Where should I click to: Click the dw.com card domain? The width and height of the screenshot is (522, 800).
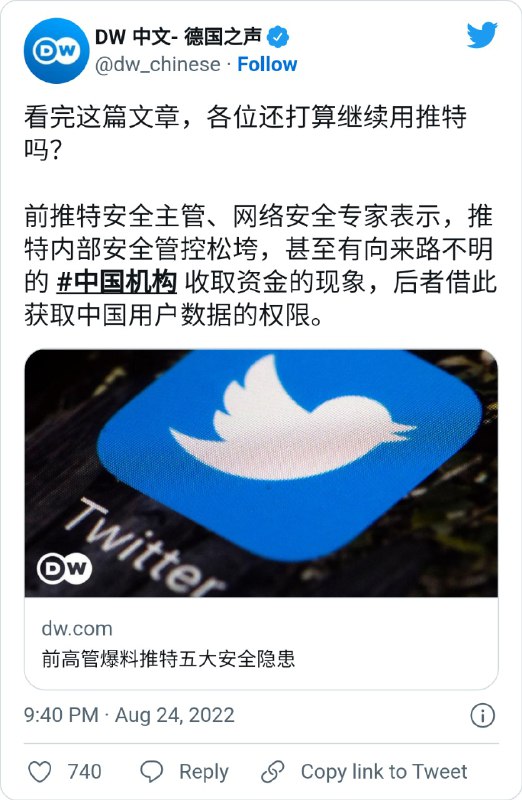(x=77, y=629)
